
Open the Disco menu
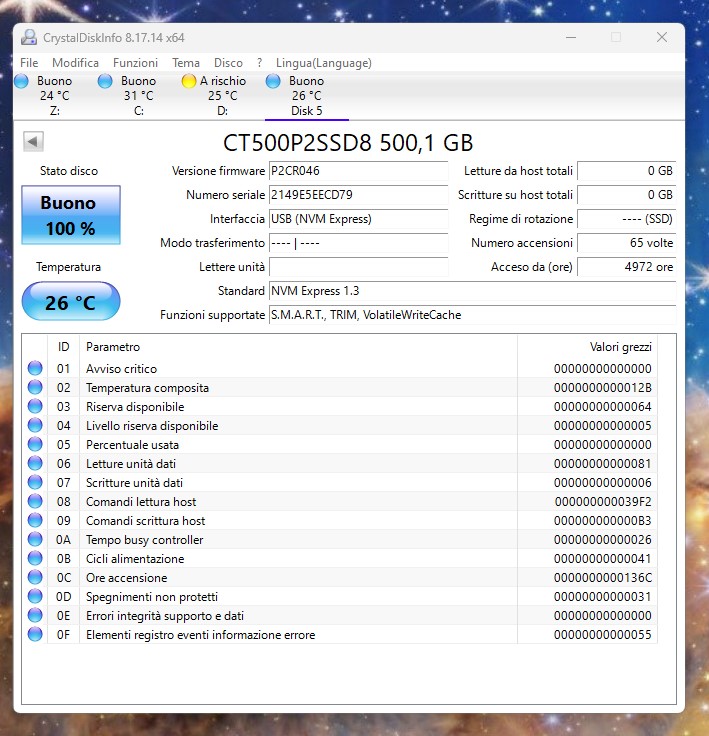[228, 63]
